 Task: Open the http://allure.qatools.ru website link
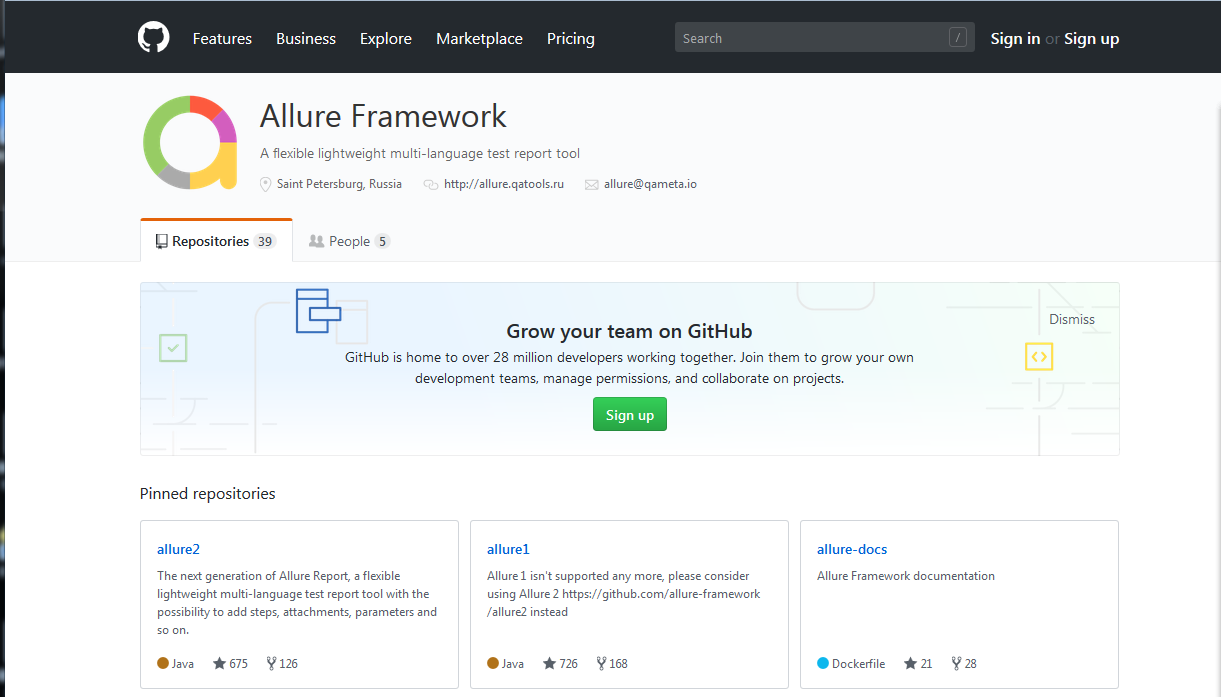click(x=504, y=184)
